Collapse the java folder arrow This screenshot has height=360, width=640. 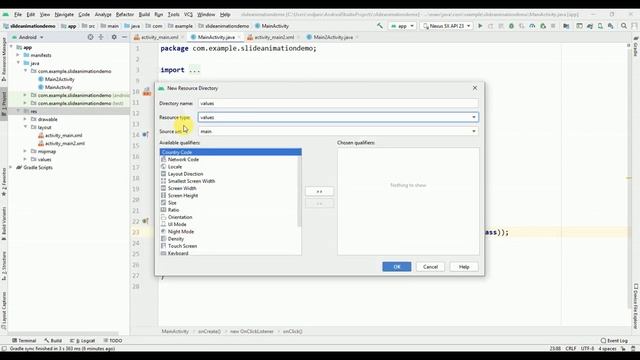(x=18, y=63)
